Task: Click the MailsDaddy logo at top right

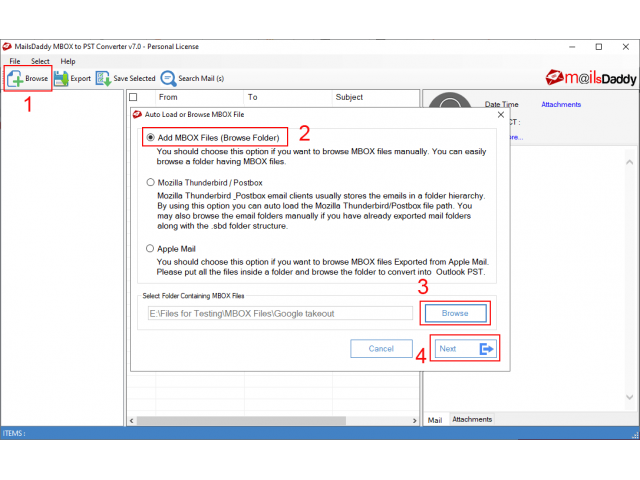Action: [x=591, y=78]
